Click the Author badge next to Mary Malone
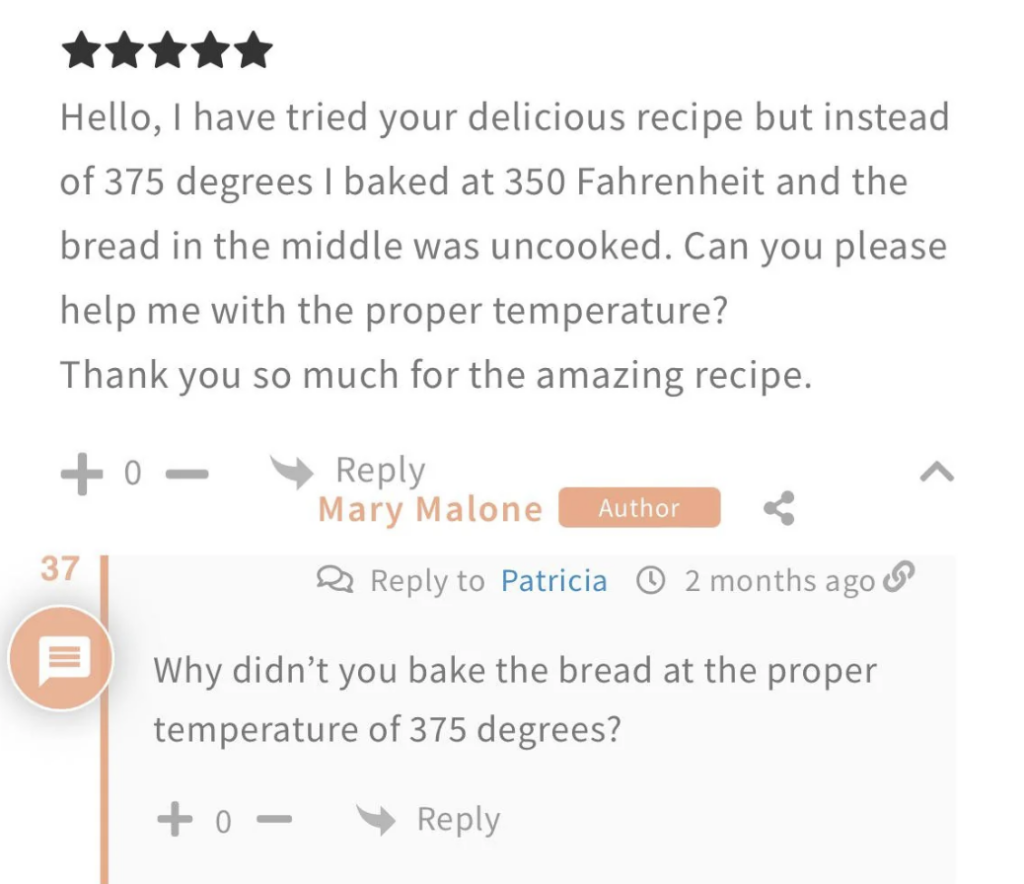Screen dimensions: 1024x884 pos(639,507)
